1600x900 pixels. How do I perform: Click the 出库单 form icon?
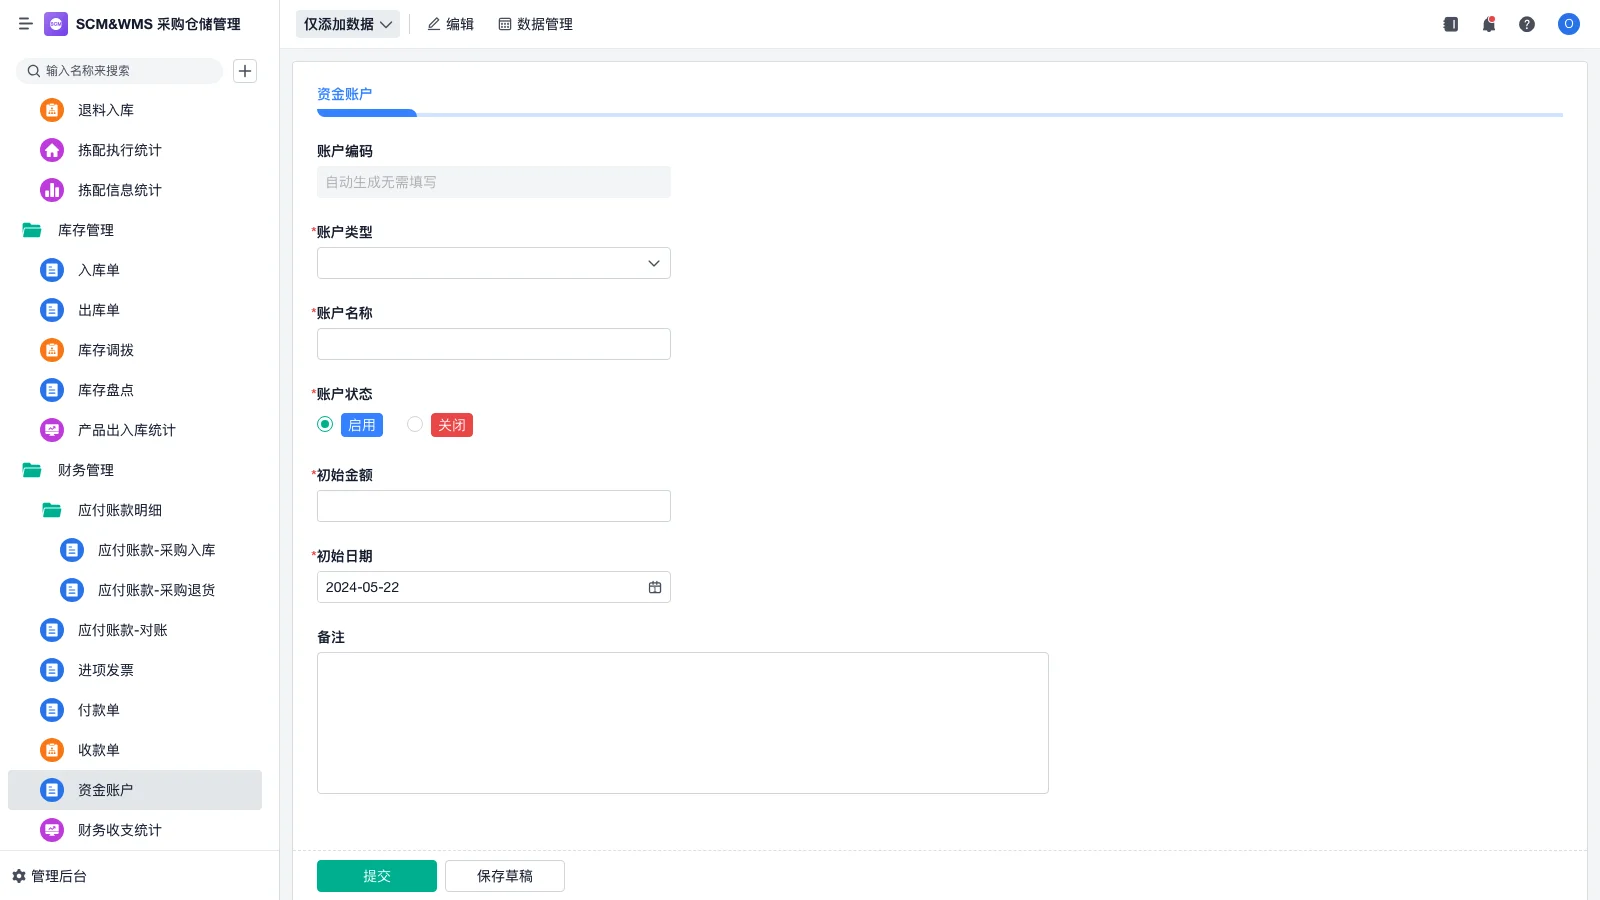(52, 310)
